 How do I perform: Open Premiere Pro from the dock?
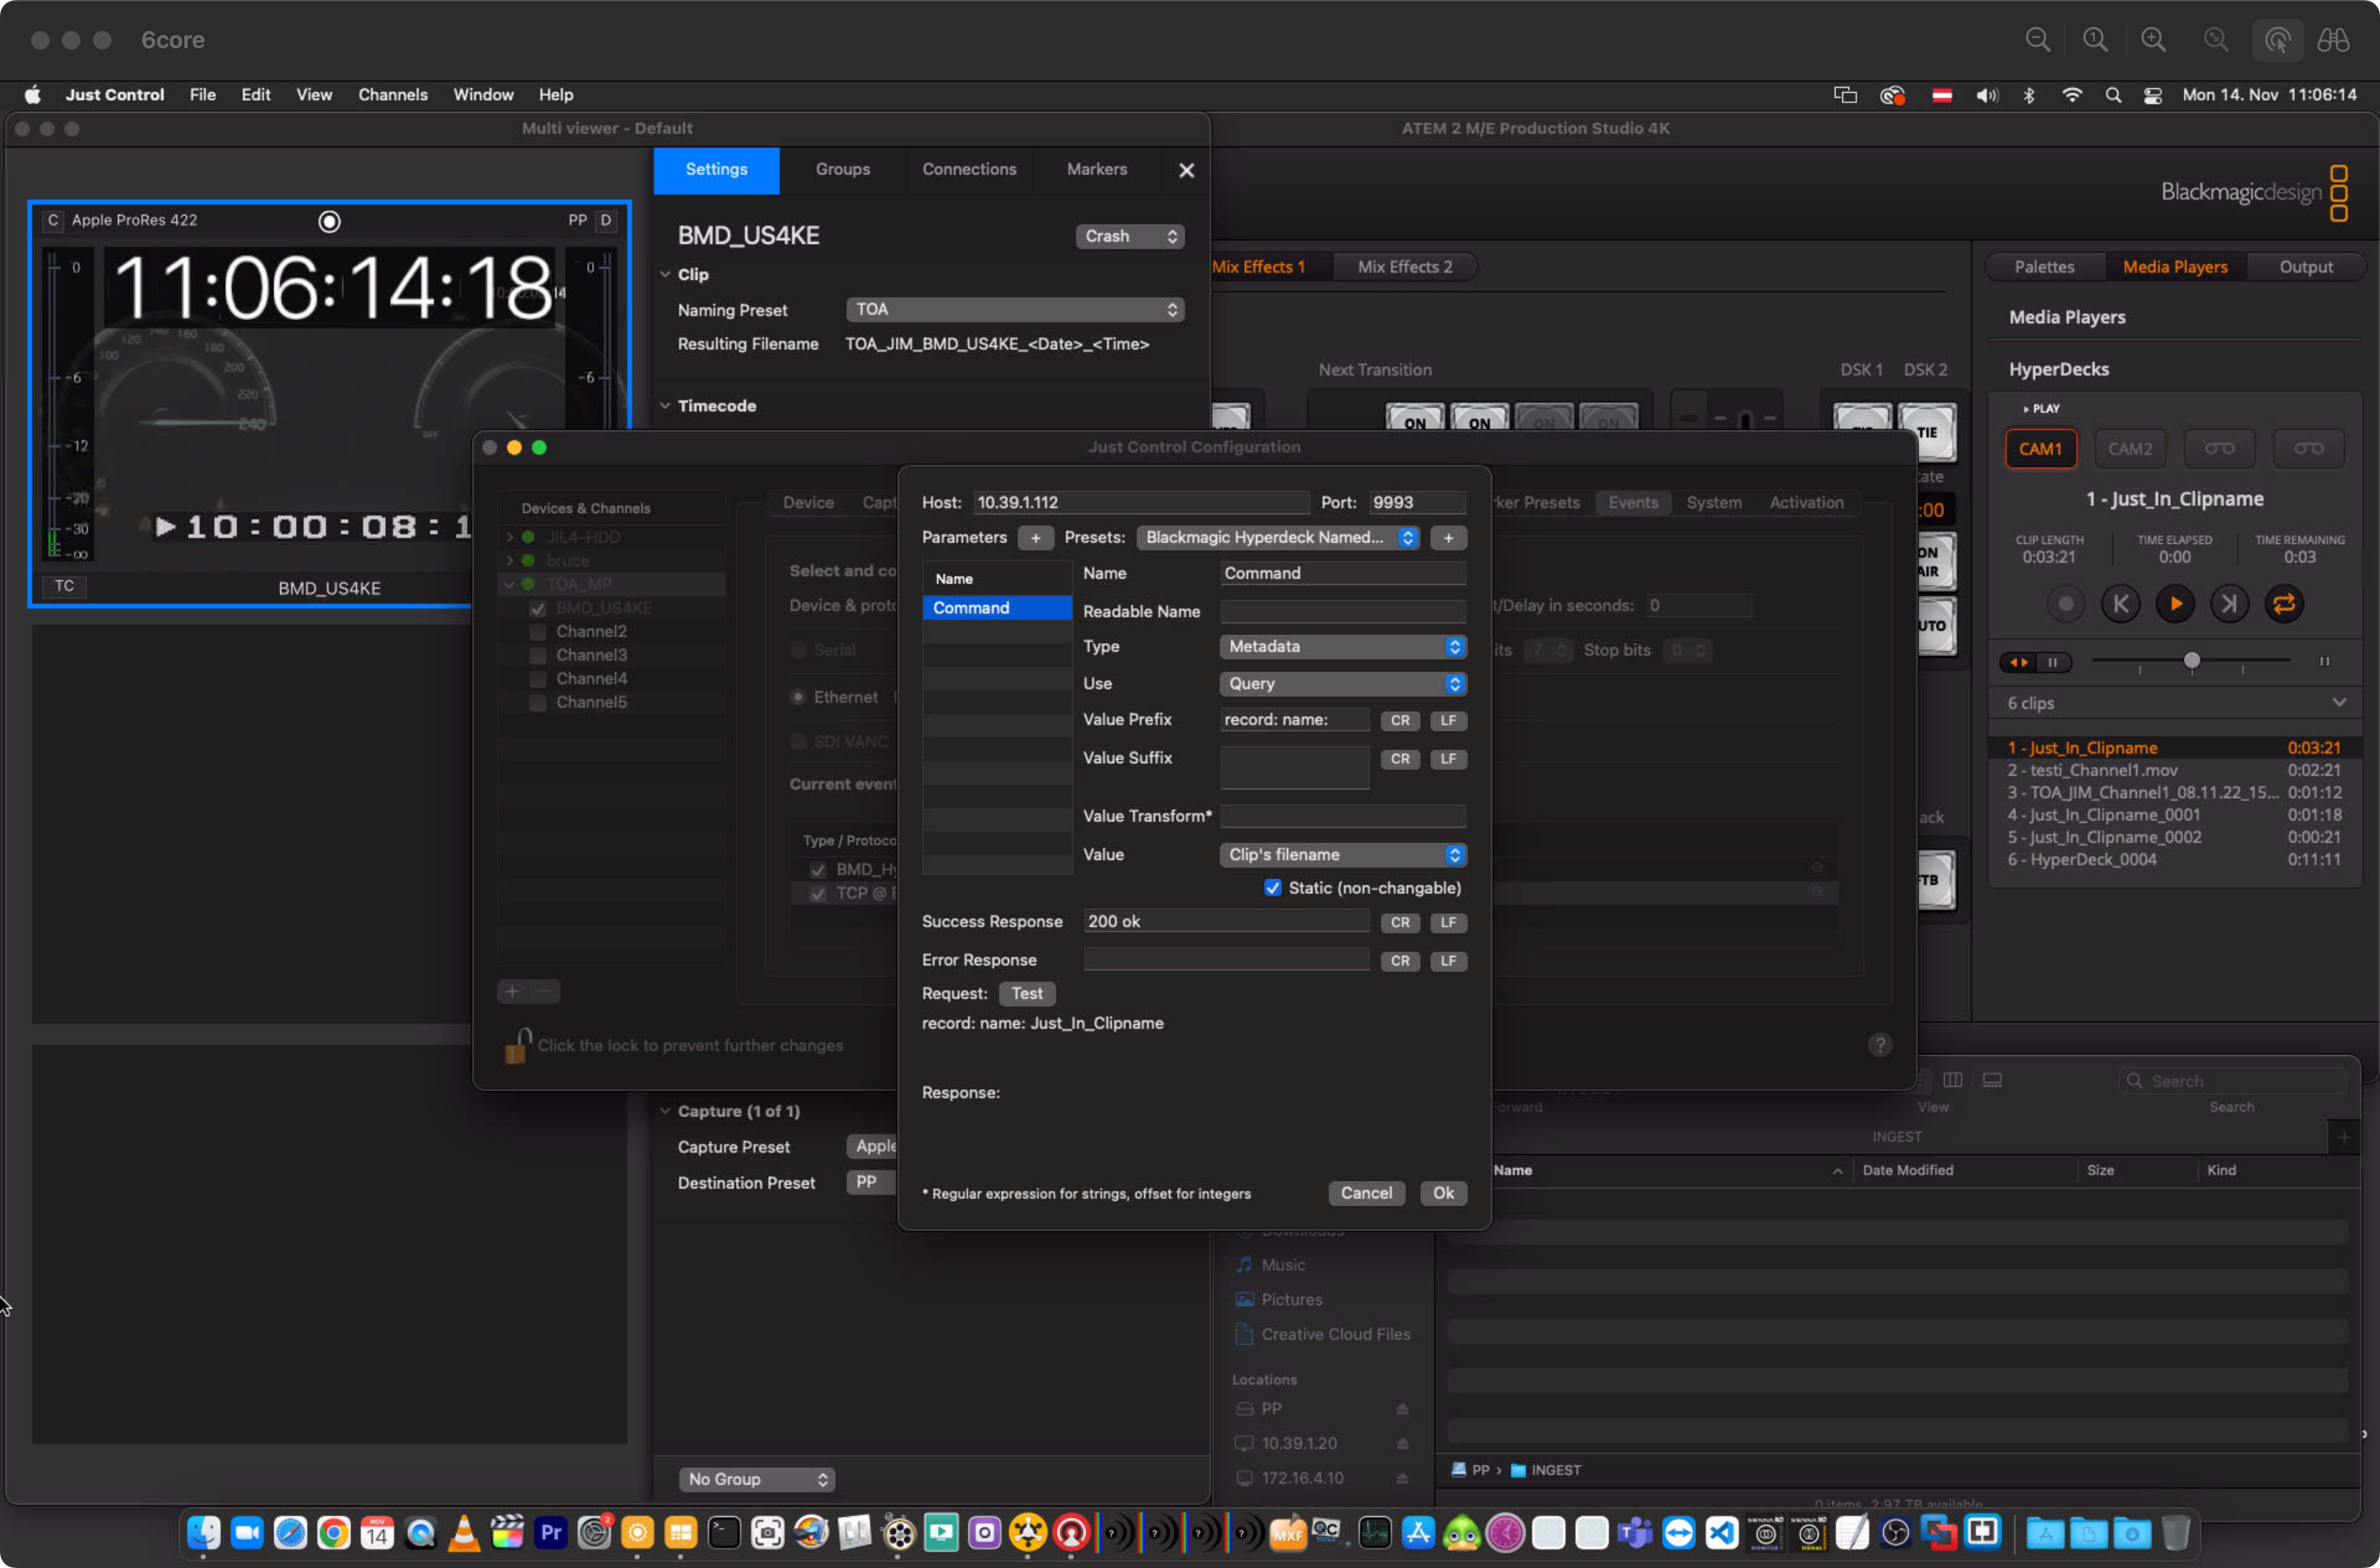[550, 1532]
